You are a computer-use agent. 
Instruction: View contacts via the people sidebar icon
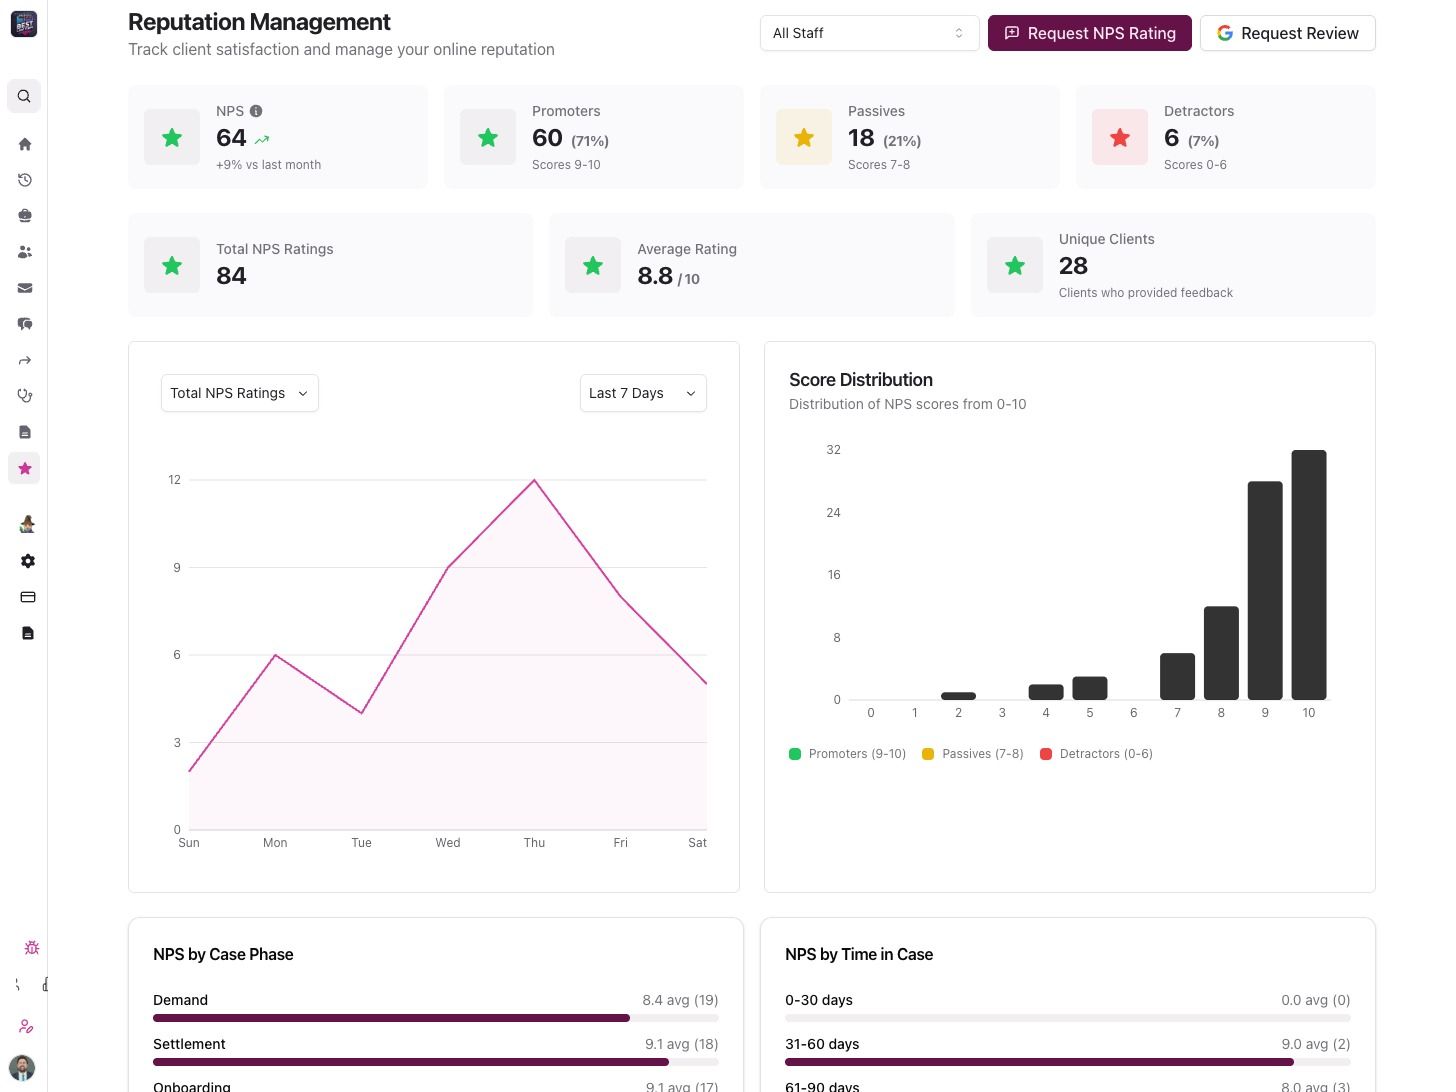click(24, 251)
